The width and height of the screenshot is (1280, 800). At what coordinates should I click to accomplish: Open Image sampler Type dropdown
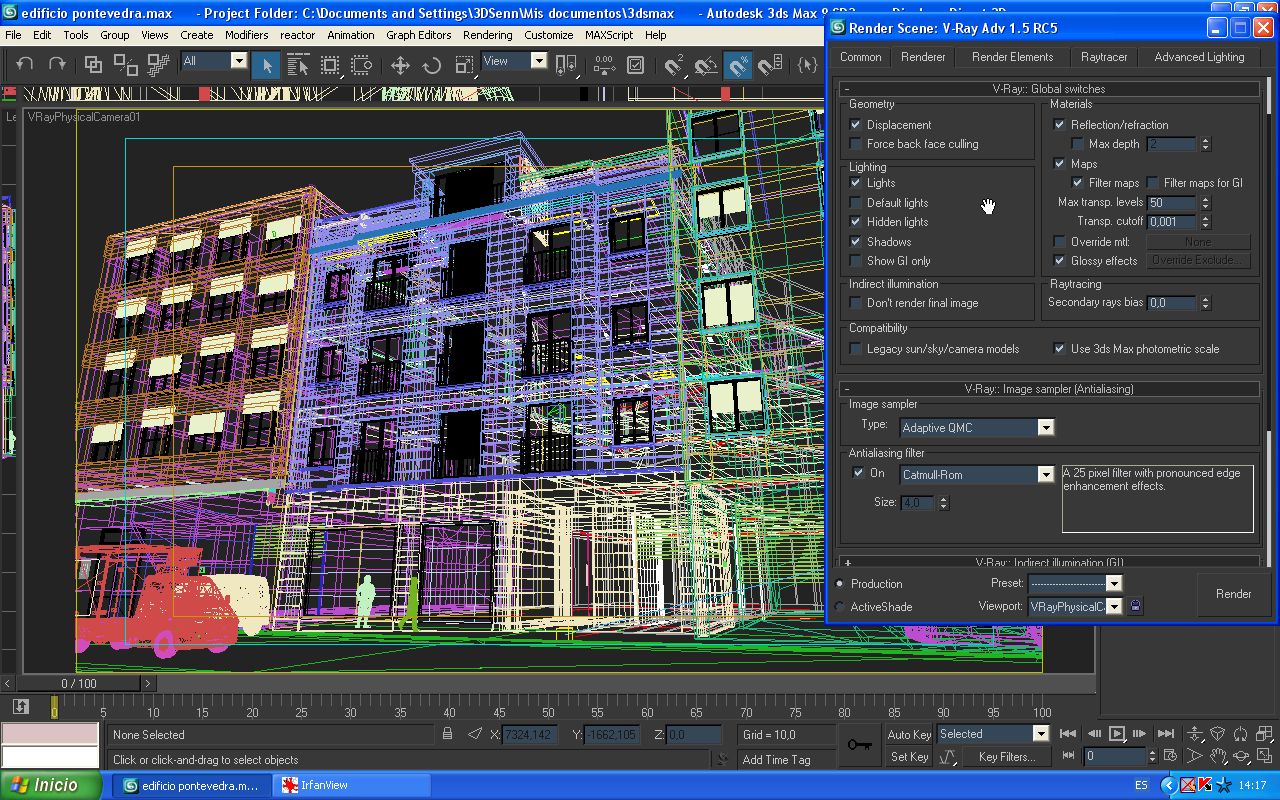[x=977, y=428]
